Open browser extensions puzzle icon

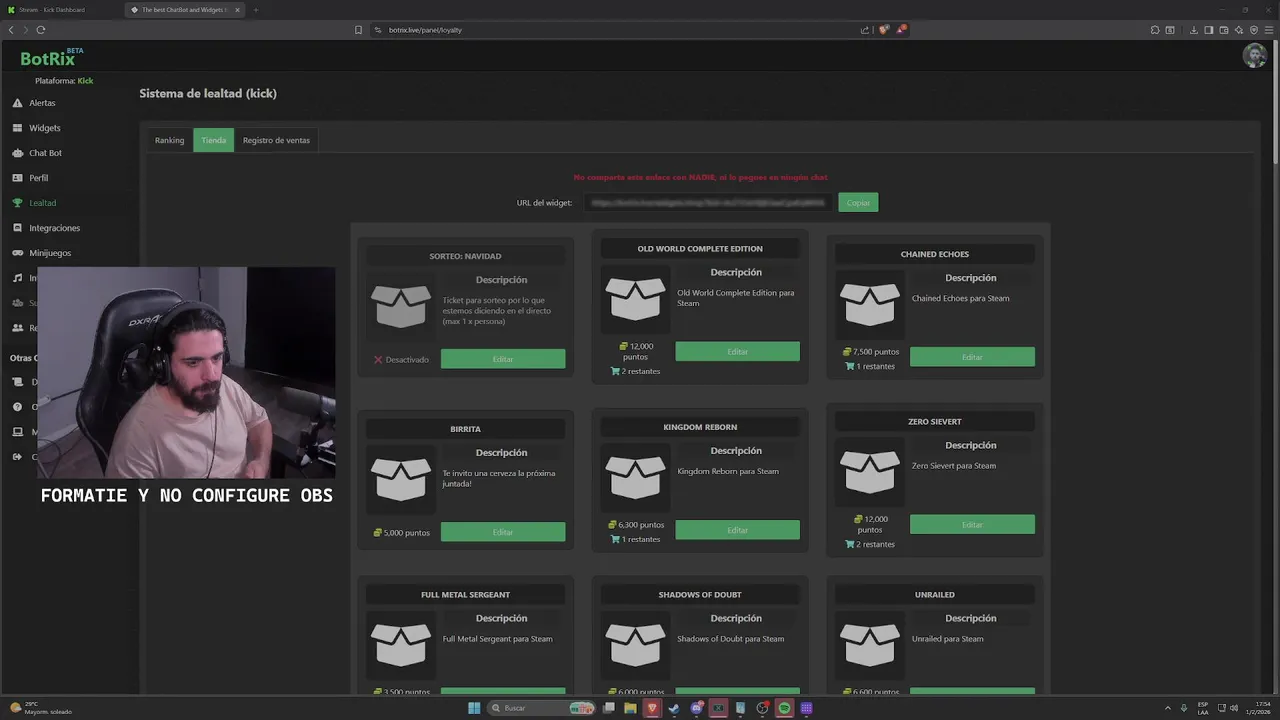click(1155, 30)
